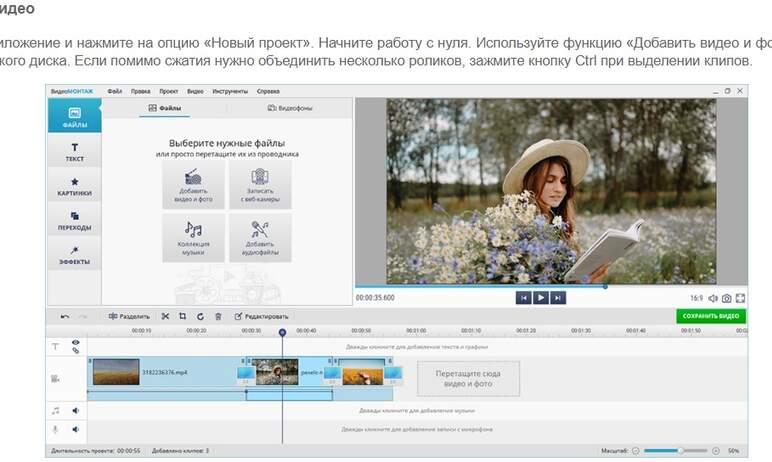The image size is (772, 462).
Task: Open the Файлы sidebar section
Action: 74,115
